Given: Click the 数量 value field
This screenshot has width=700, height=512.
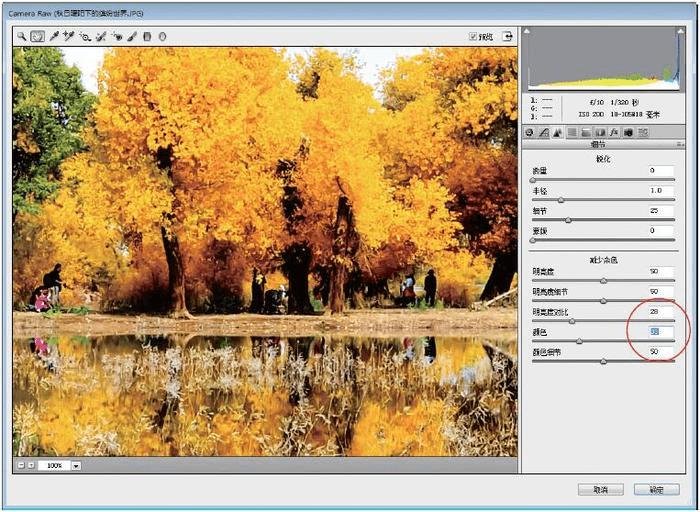Looking at the screenshot, I should 661,171.
